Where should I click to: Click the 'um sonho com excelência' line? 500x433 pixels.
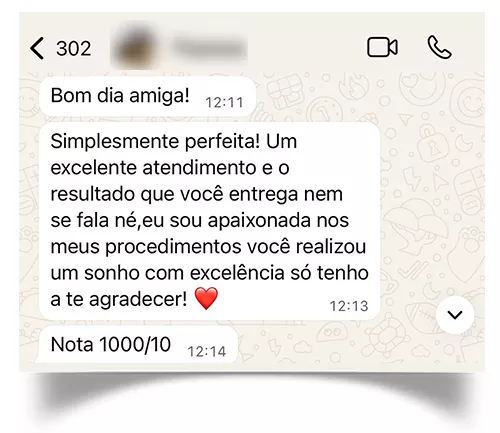pyautogui.click(x=167, y=273)
